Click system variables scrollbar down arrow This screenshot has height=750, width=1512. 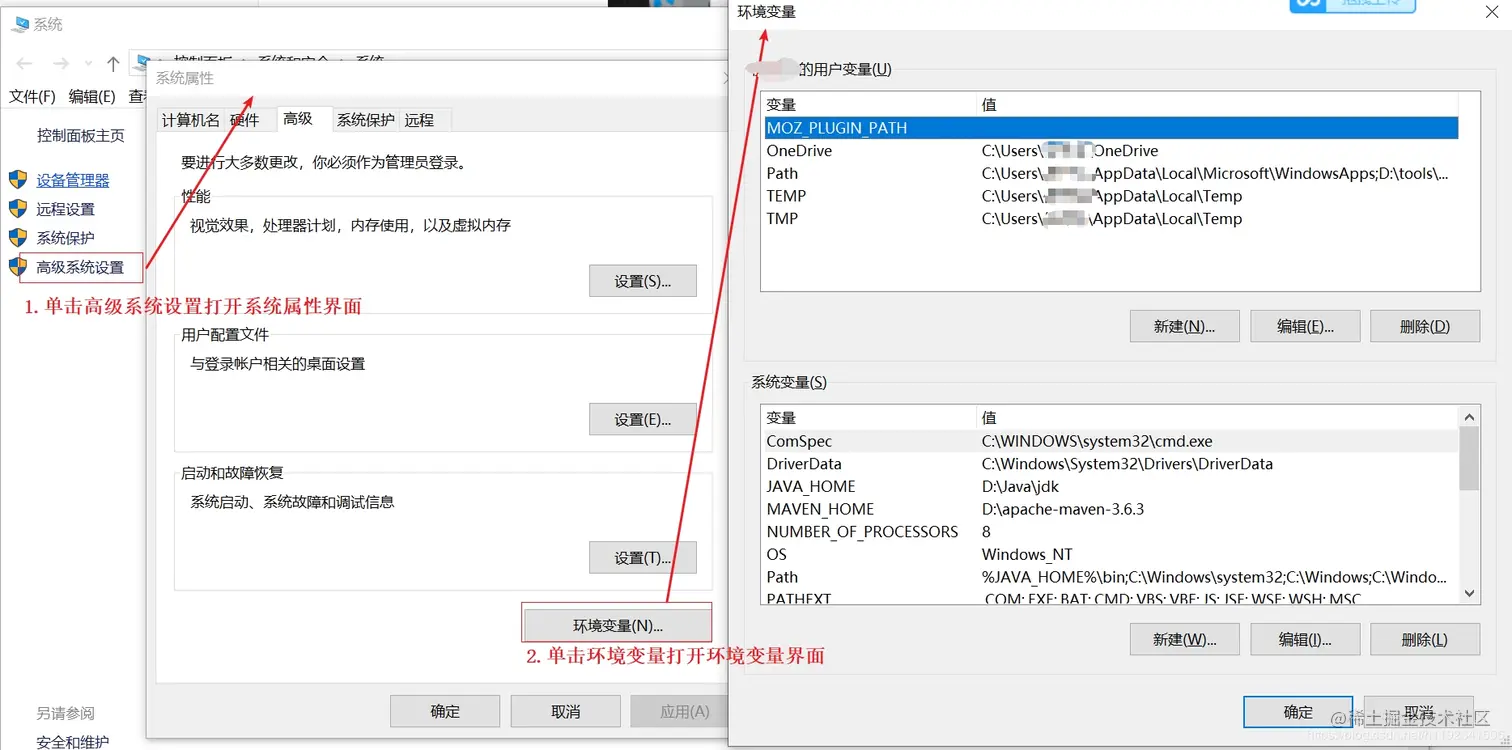(1469, 593)
